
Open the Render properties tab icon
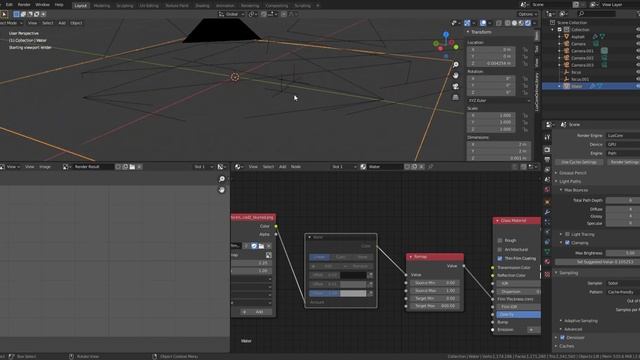pyautogui.click(x=547, y=150)
